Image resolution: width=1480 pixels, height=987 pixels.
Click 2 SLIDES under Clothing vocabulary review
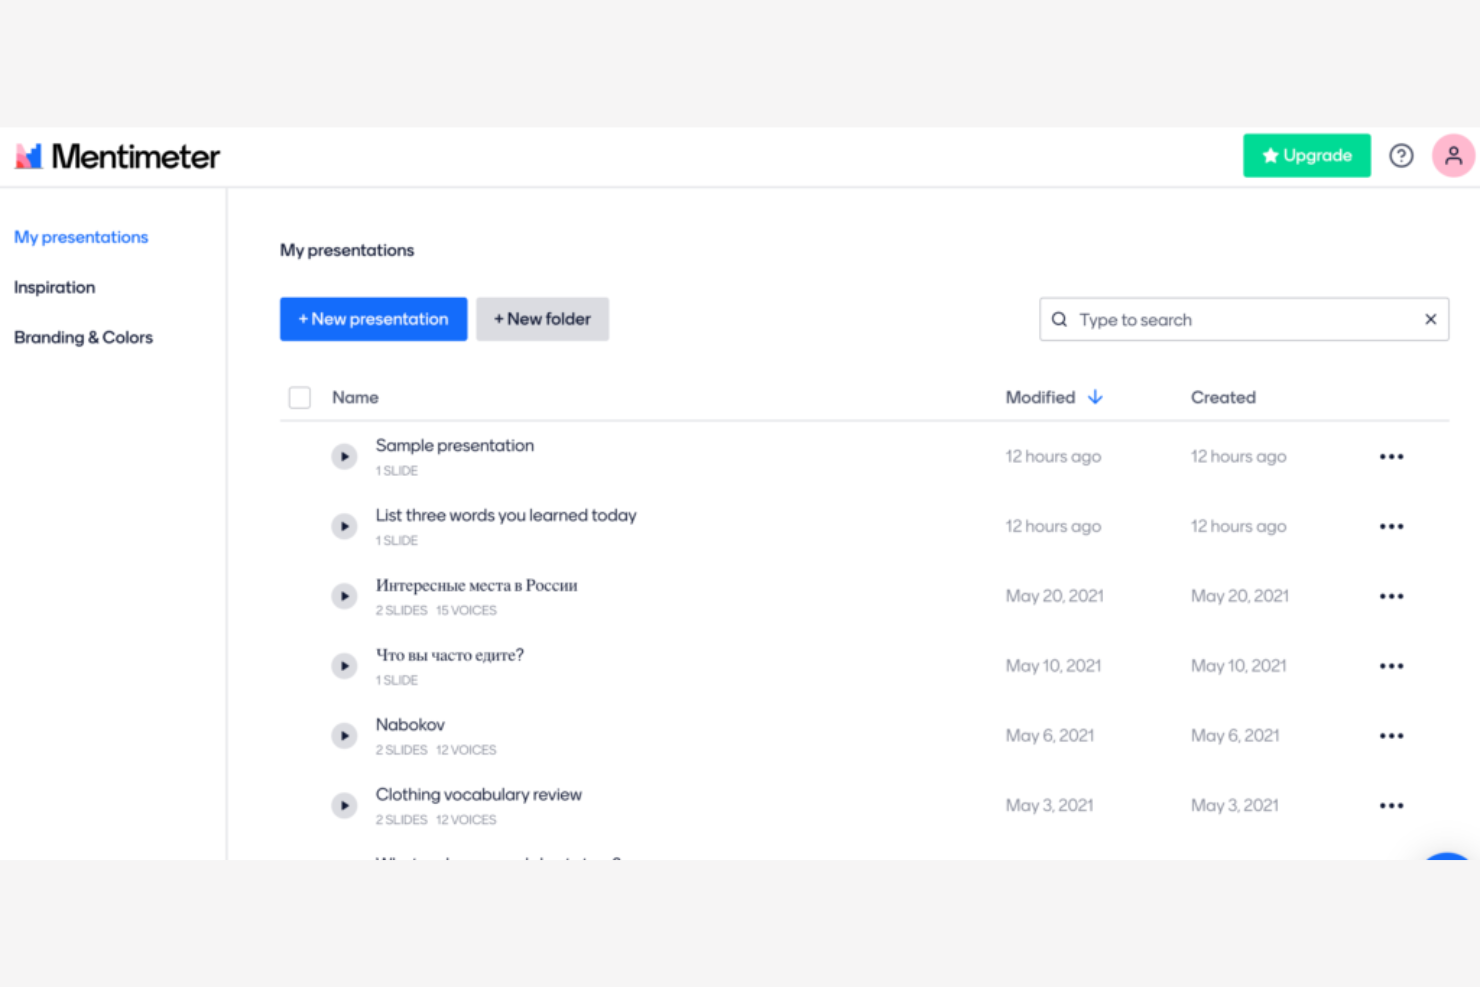click(x=401, y=820)
